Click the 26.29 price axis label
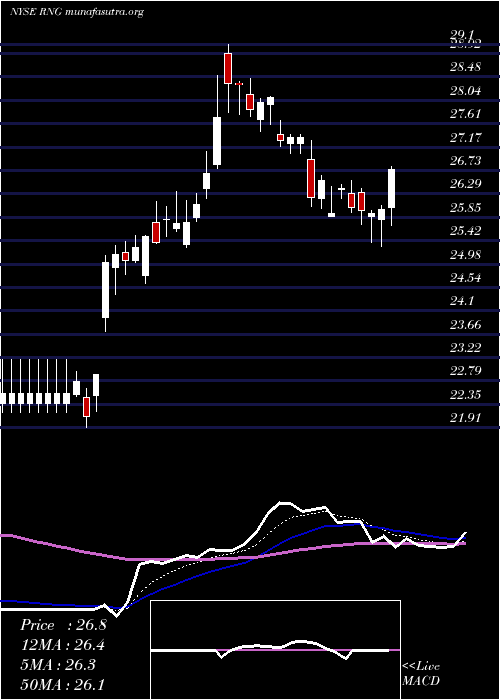Image resolution: width=500 pixels, height=700 pixels. 465,184
